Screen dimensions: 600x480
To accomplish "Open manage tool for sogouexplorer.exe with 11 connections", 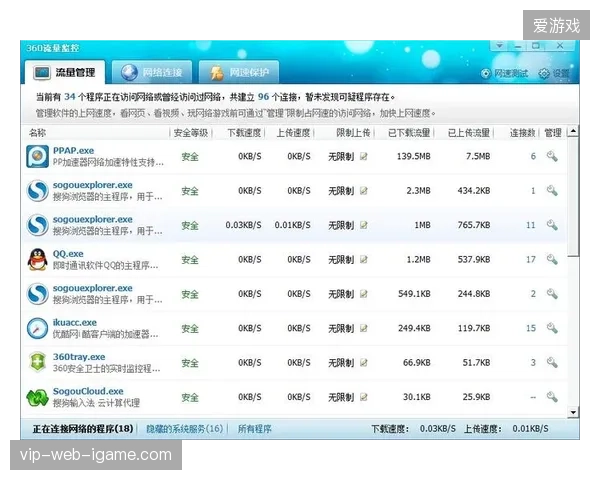I will point(552,225).
